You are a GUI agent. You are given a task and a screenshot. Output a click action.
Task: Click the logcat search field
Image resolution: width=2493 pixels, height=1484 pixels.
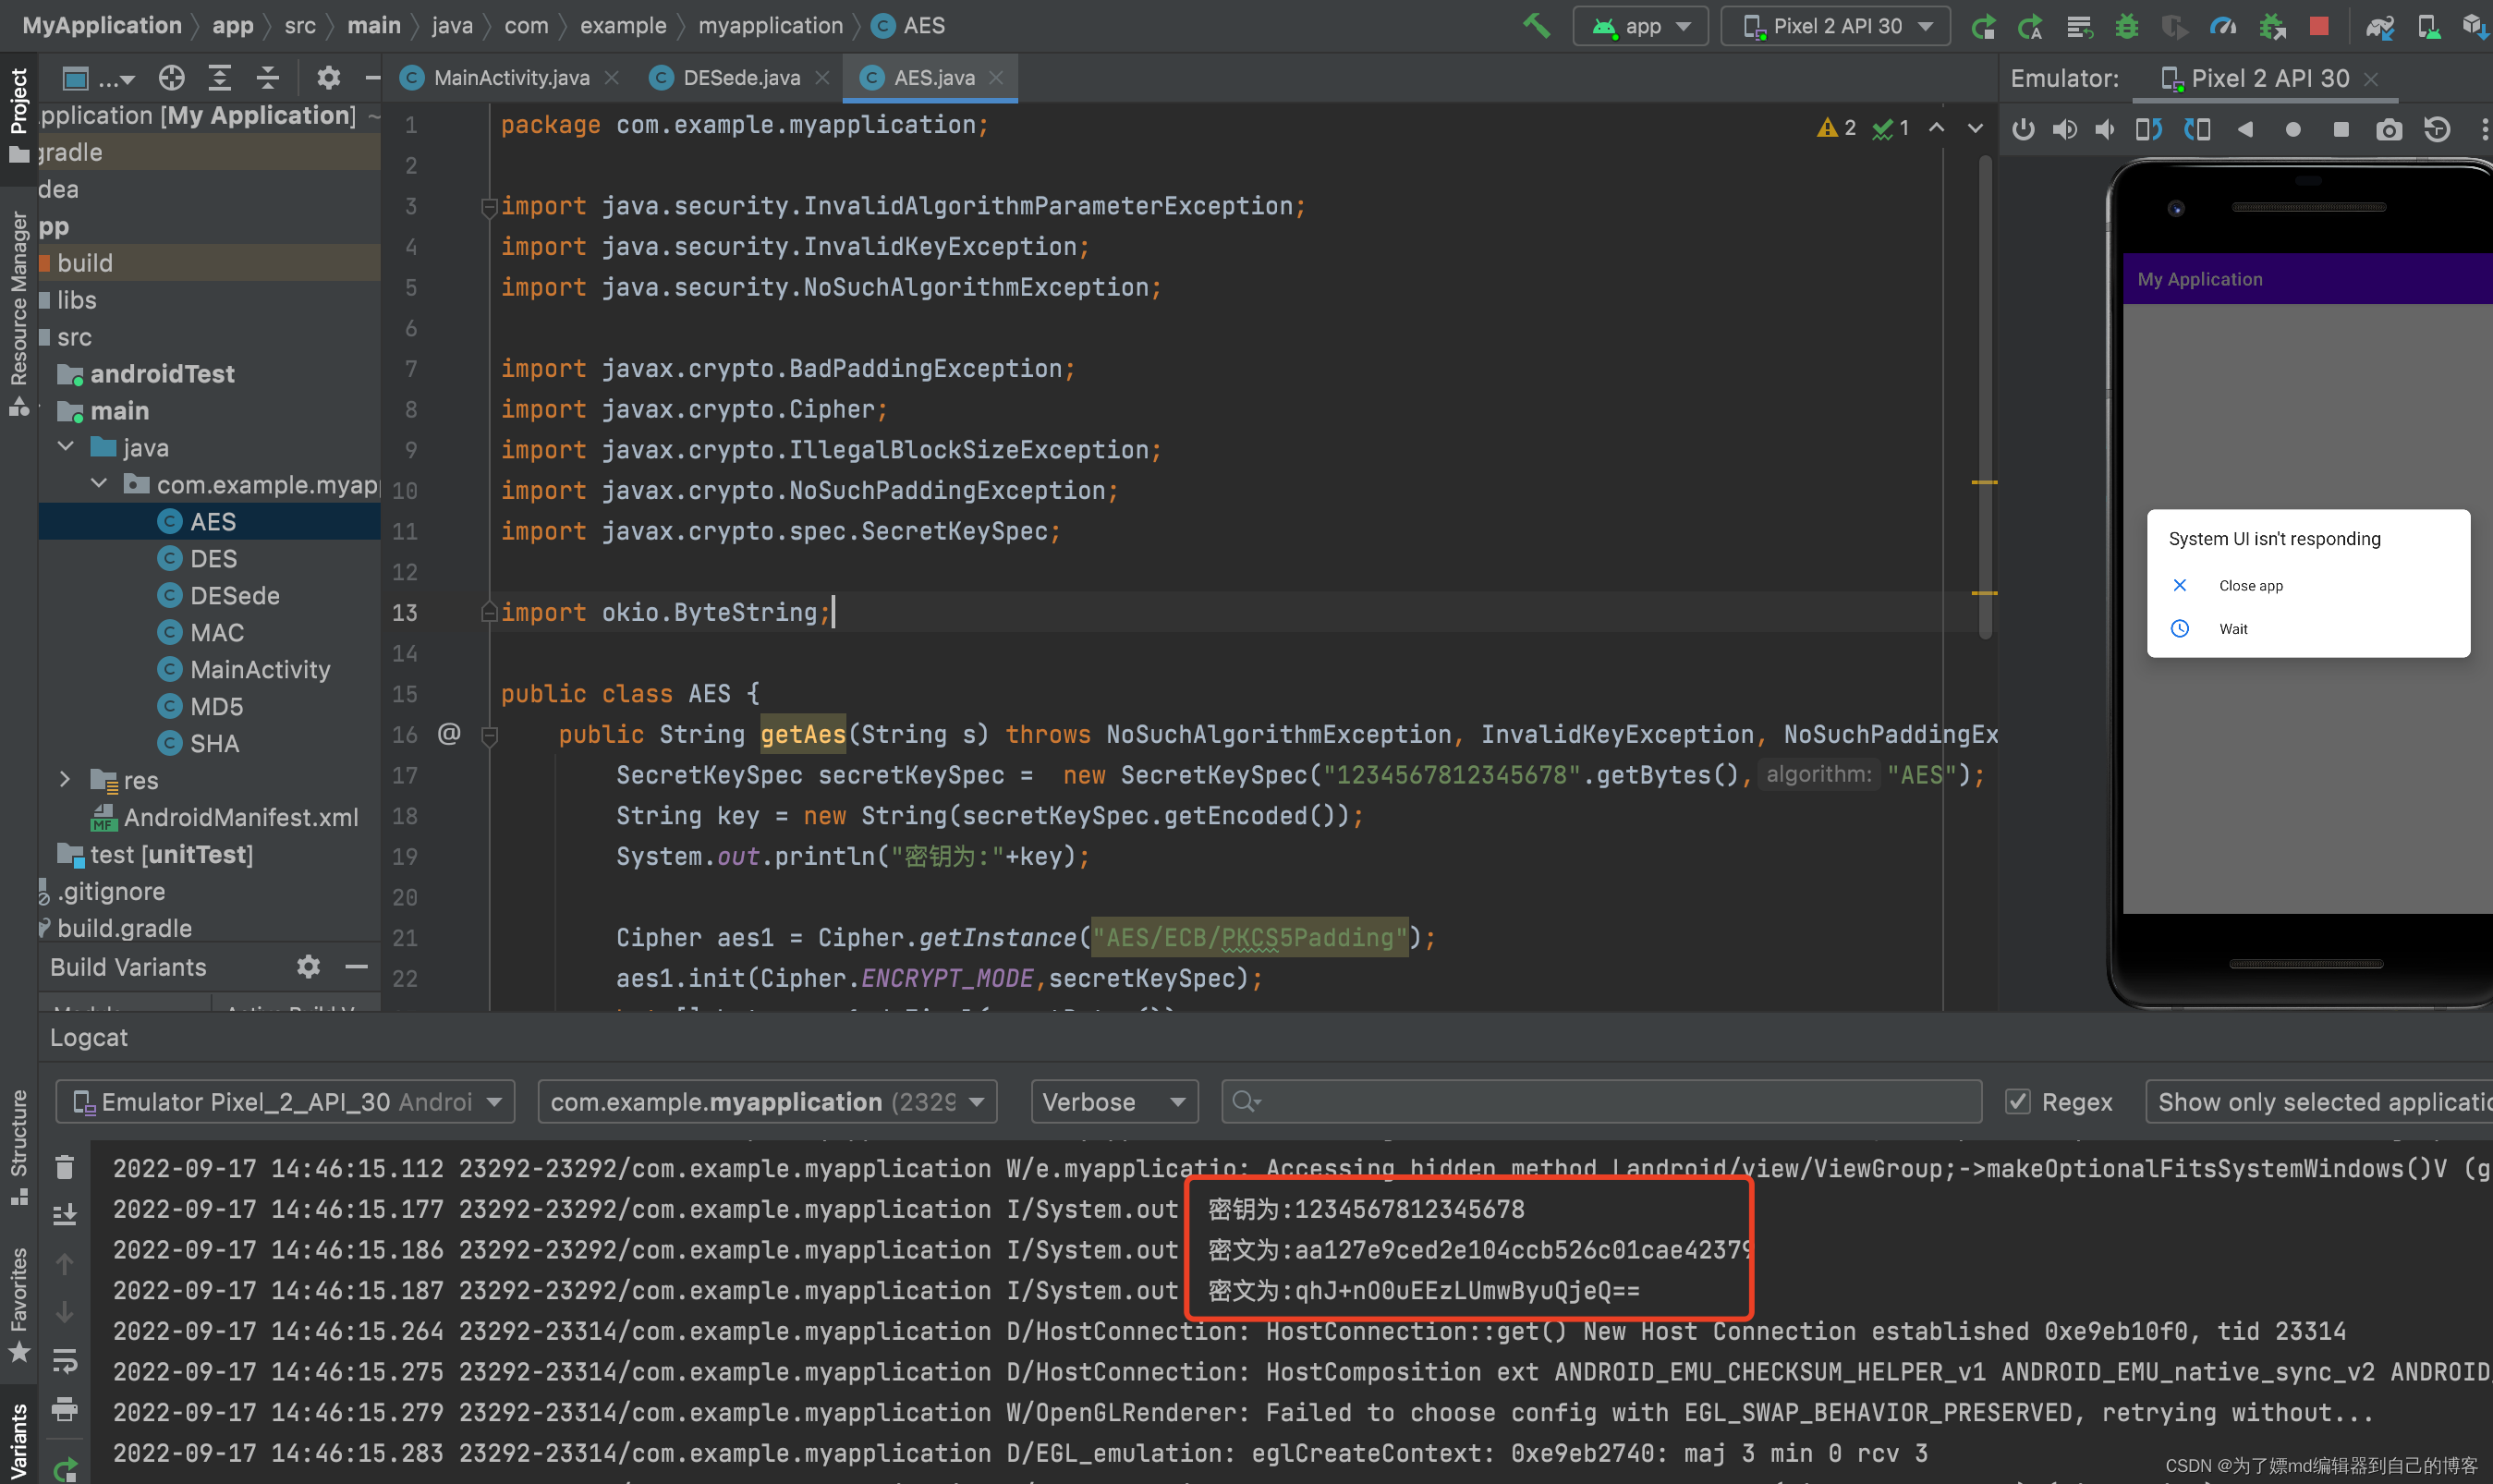pyautogui.click(x=1601, y=1101)
